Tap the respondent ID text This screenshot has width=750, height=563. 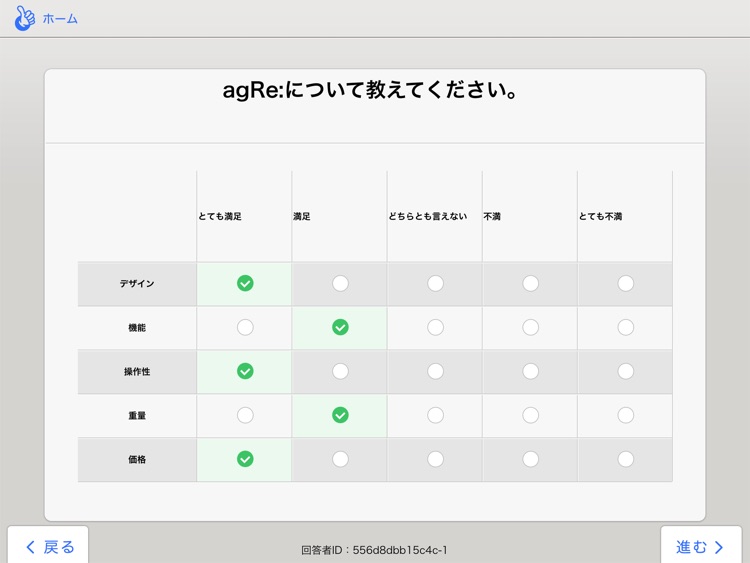374,550
